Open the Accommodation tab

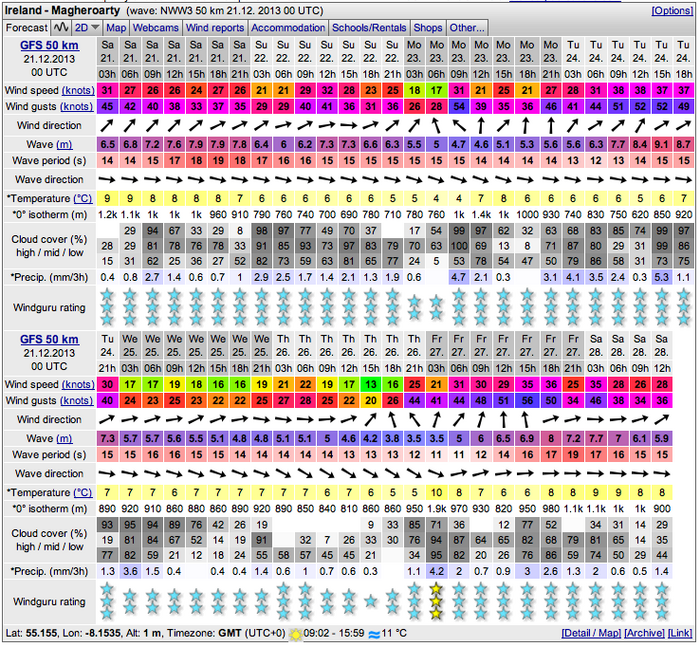(x=287, y=28)
